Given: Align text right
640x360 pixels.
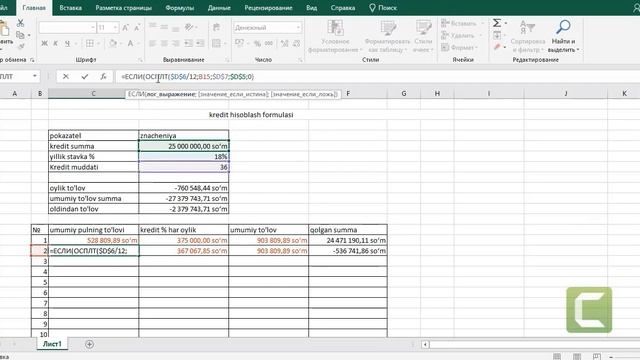Looking at the screenshot, I should 176,43.
